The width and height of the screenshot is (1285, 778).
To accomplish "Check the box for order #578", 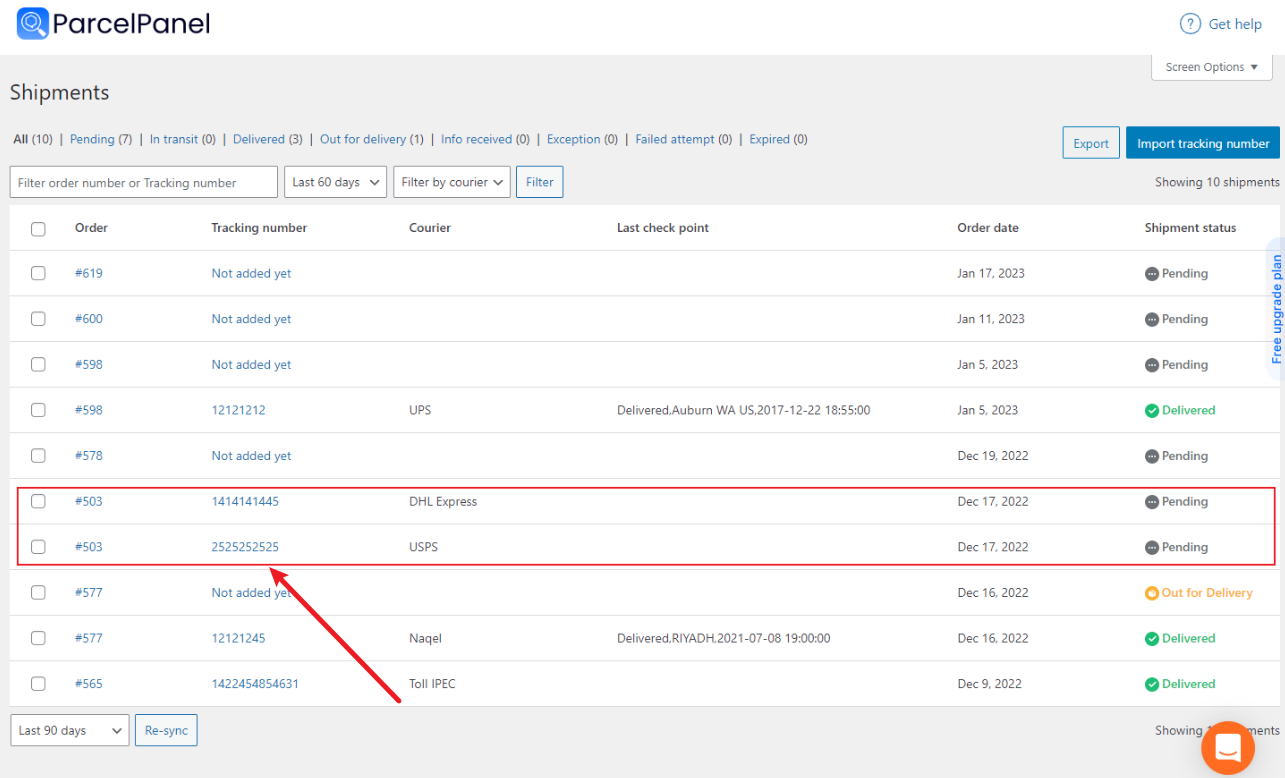I will tap(38, 456).
